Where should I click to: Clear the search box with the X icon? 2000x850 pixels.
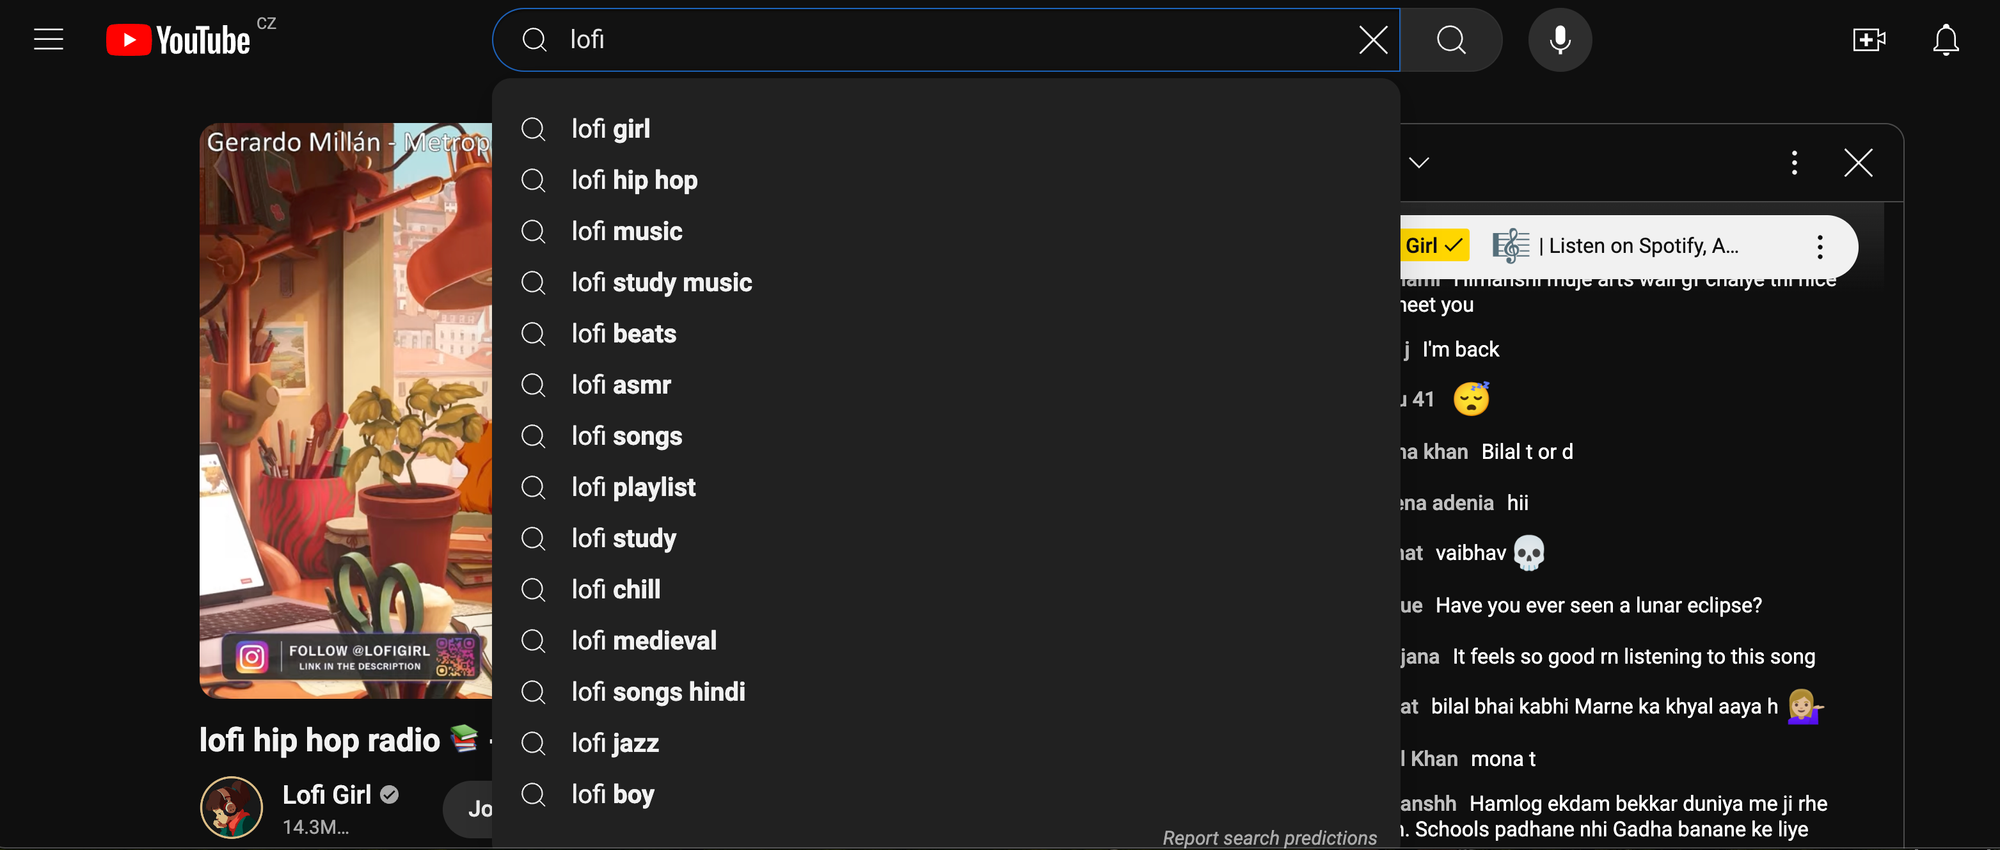[x=1373, y=39]
